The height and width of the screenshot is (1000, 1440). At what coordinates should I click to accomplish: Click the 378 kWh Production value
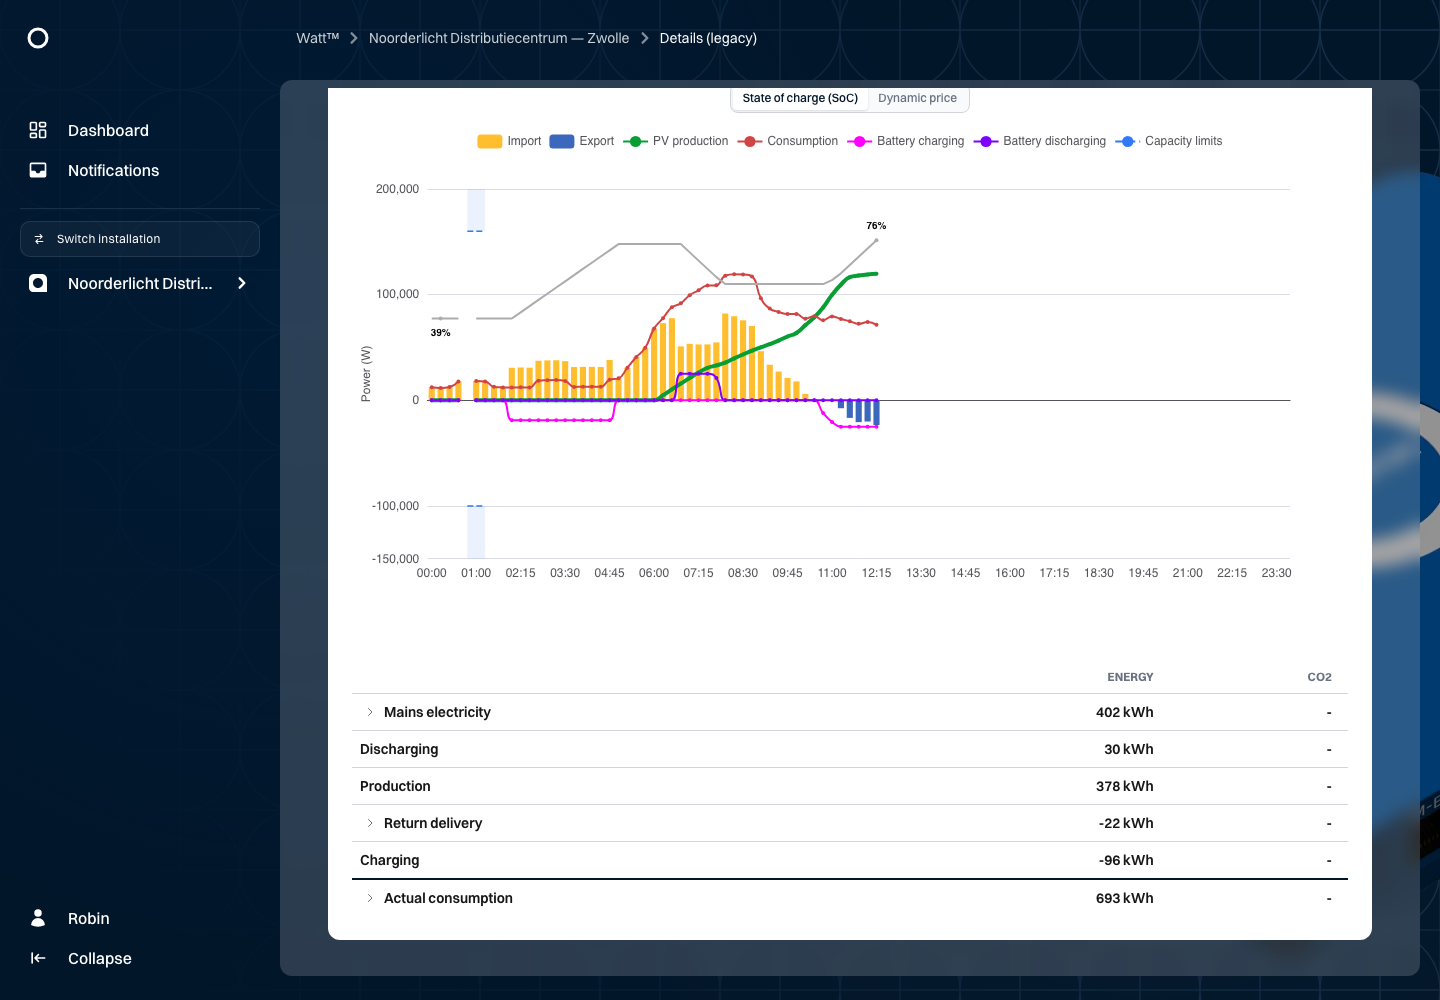(x=1125, y=786)
